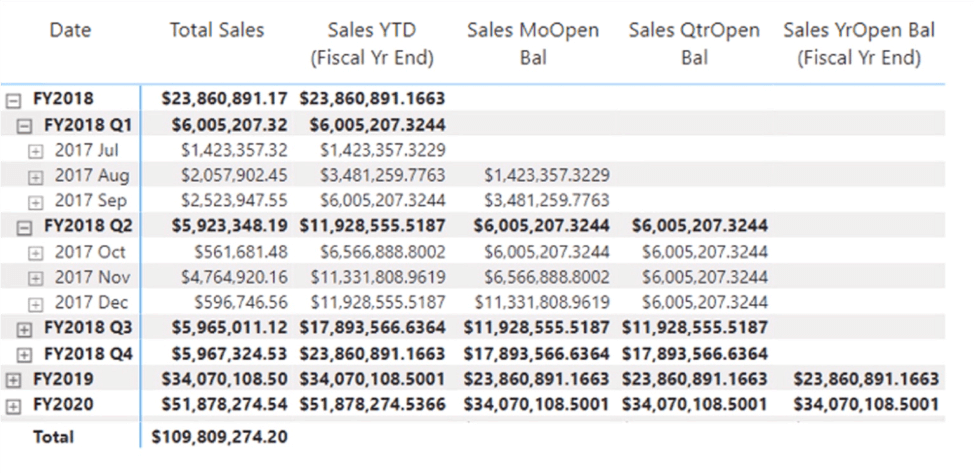The height and width of the screenshot is (473, 975).
Task: Click the Sales YrOpen Bal column header
Action: [x=860, y=44]
